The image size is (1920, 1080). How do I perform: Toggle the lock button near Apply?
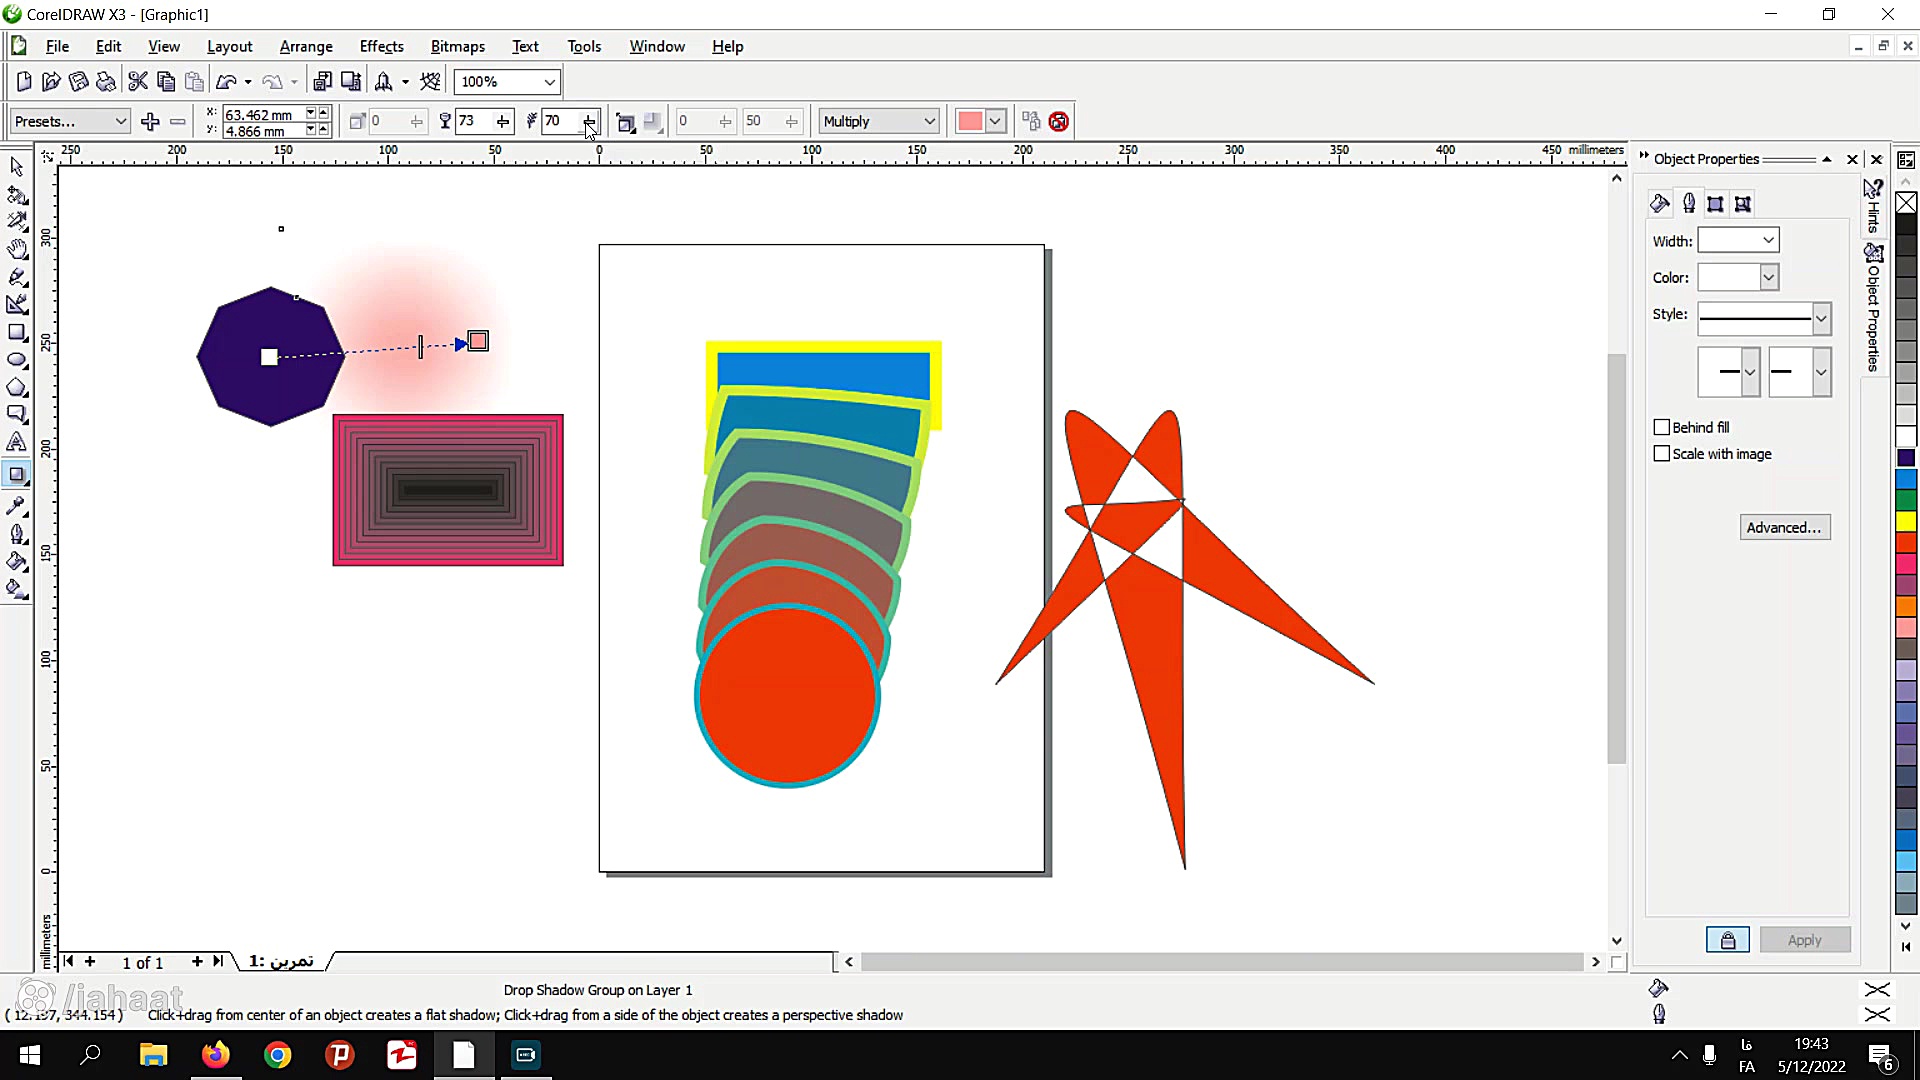pos(1727,940)
